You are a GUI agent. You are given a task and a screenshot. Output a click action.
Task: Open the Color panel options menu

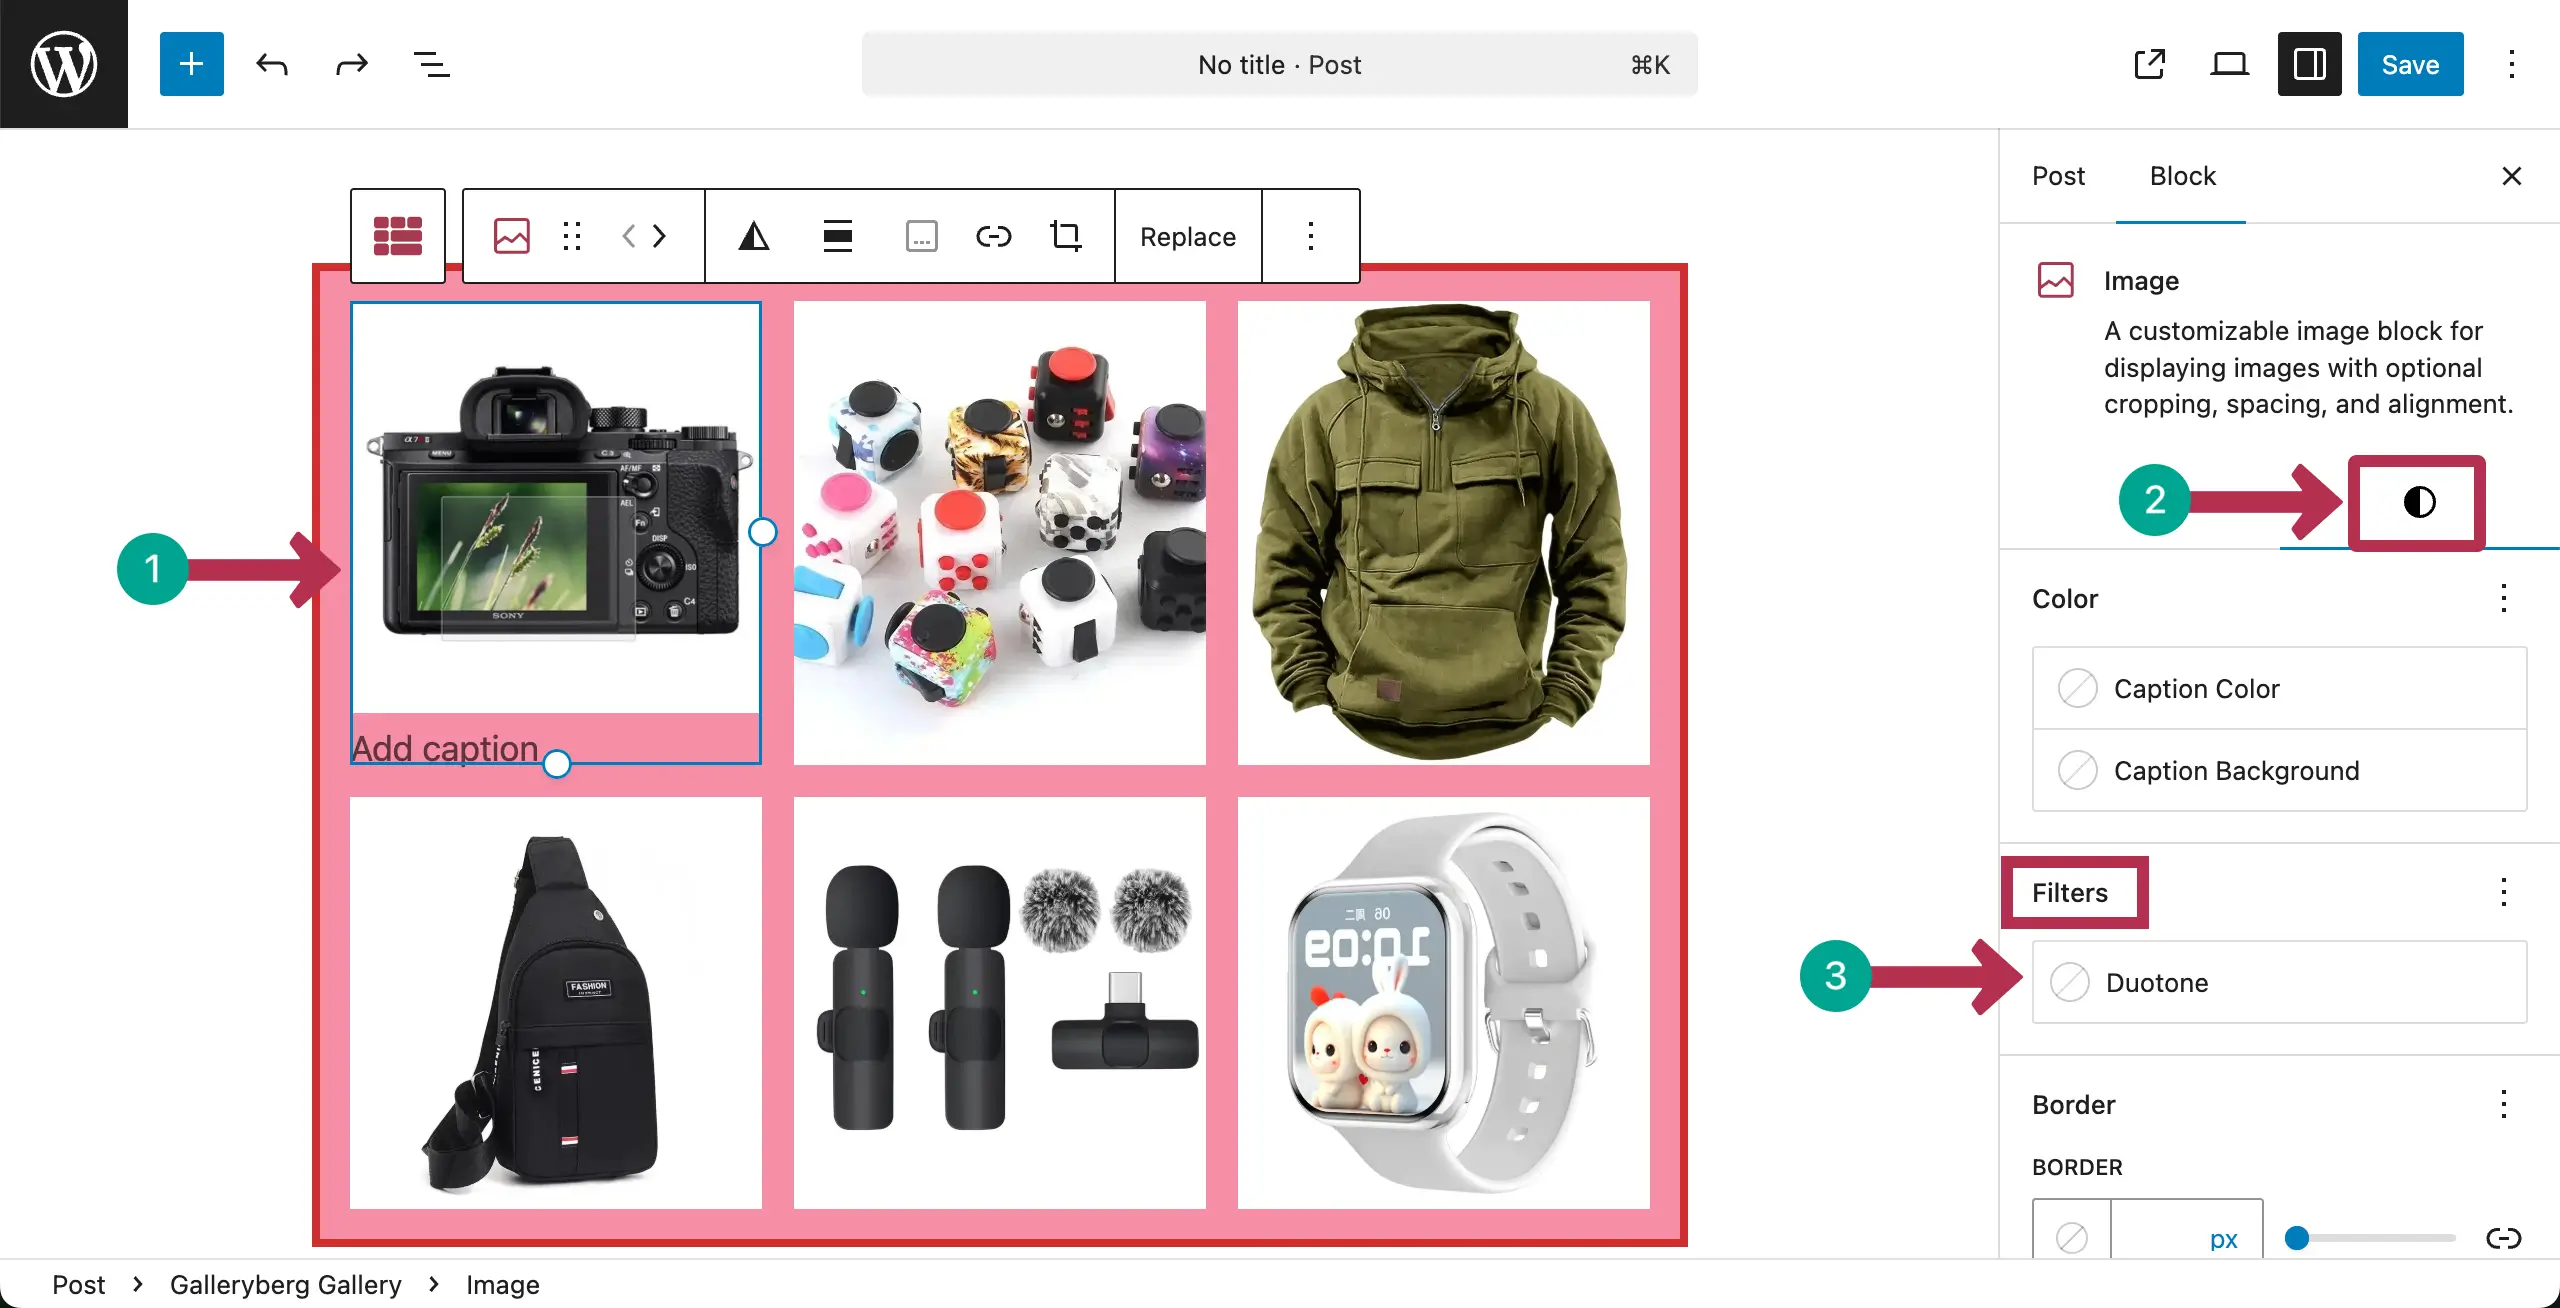[x=2503, y=598]
